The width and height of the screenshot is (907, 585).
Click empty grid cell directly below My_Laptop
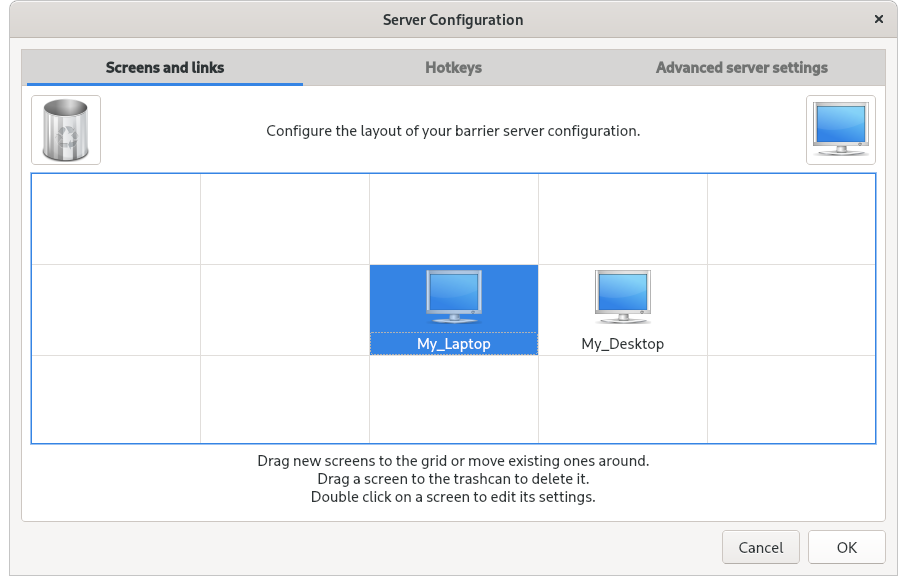pyautogui.click(x=453, y=399)
